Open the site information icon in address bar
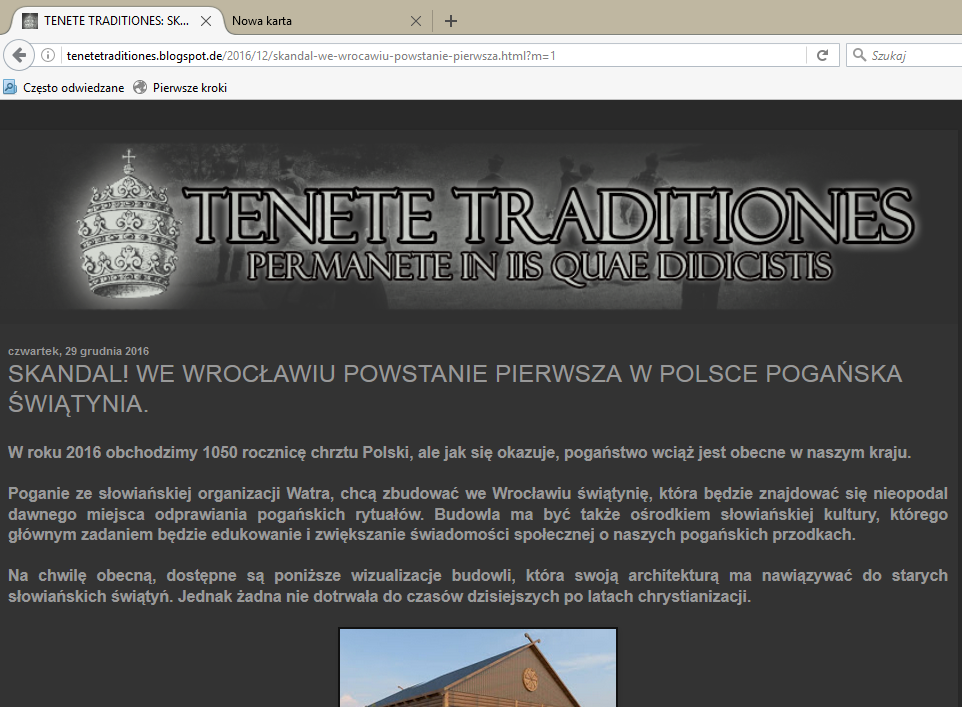The width and height of the screenshot is (962, 707). 48,56
